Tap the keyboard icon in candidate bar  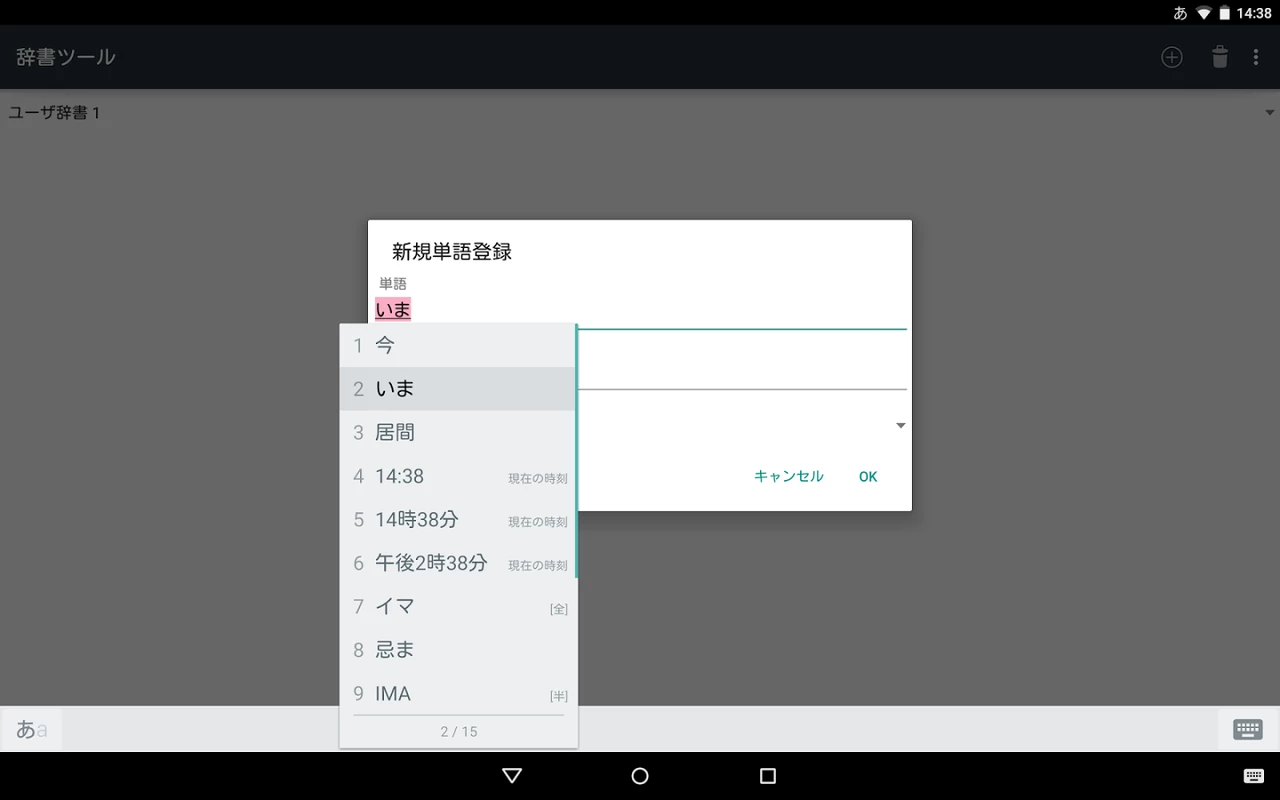coord(1248,729)
